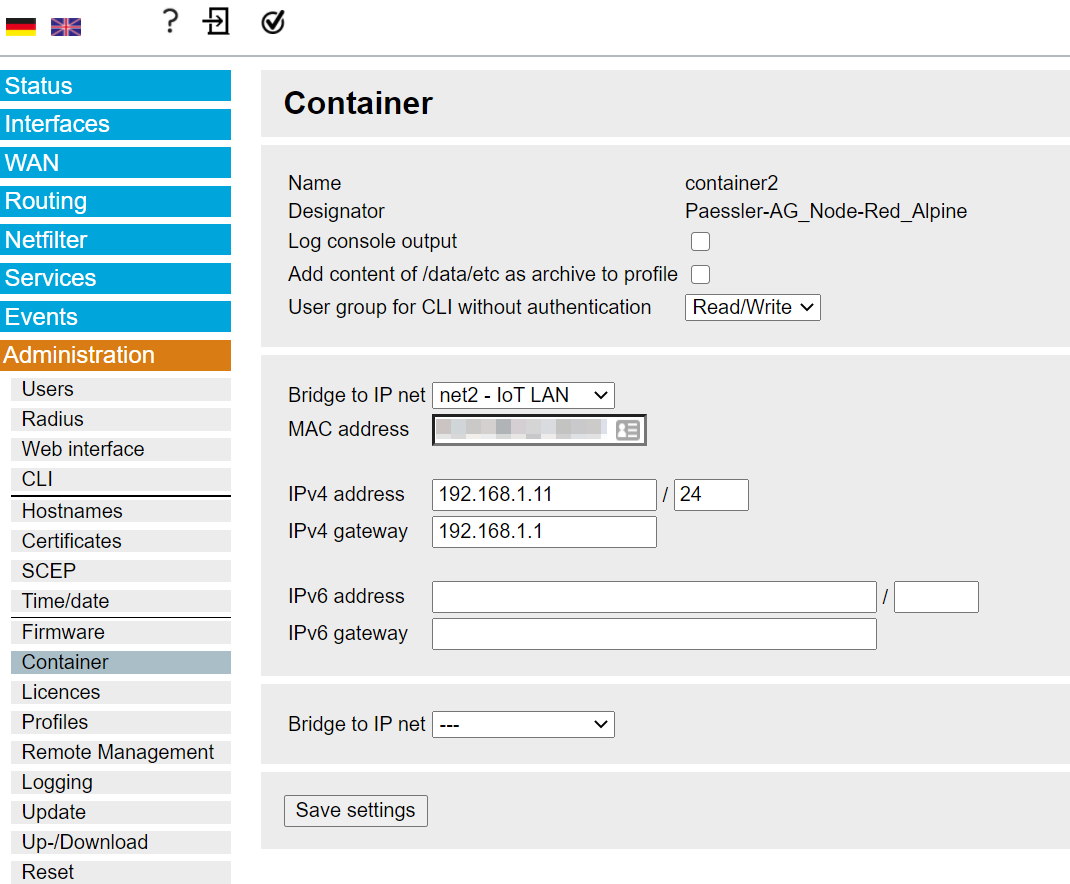Click the logout door-arrow icon
The width and height of the screenshot is (1070, 884).
coord(216,21)
